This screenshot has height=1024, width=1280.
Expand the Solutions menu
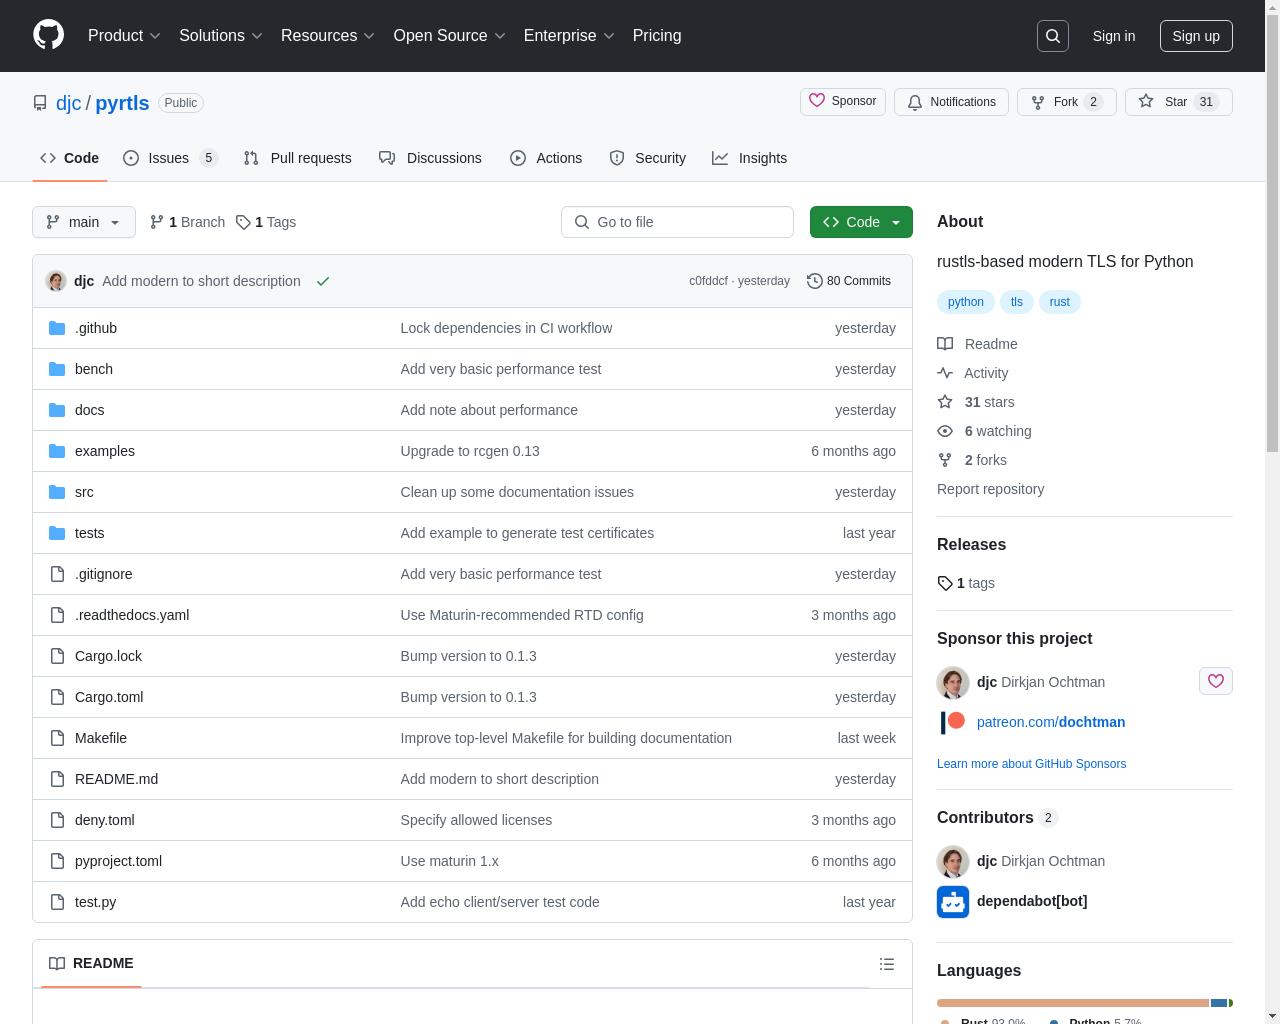pos(221,36)
